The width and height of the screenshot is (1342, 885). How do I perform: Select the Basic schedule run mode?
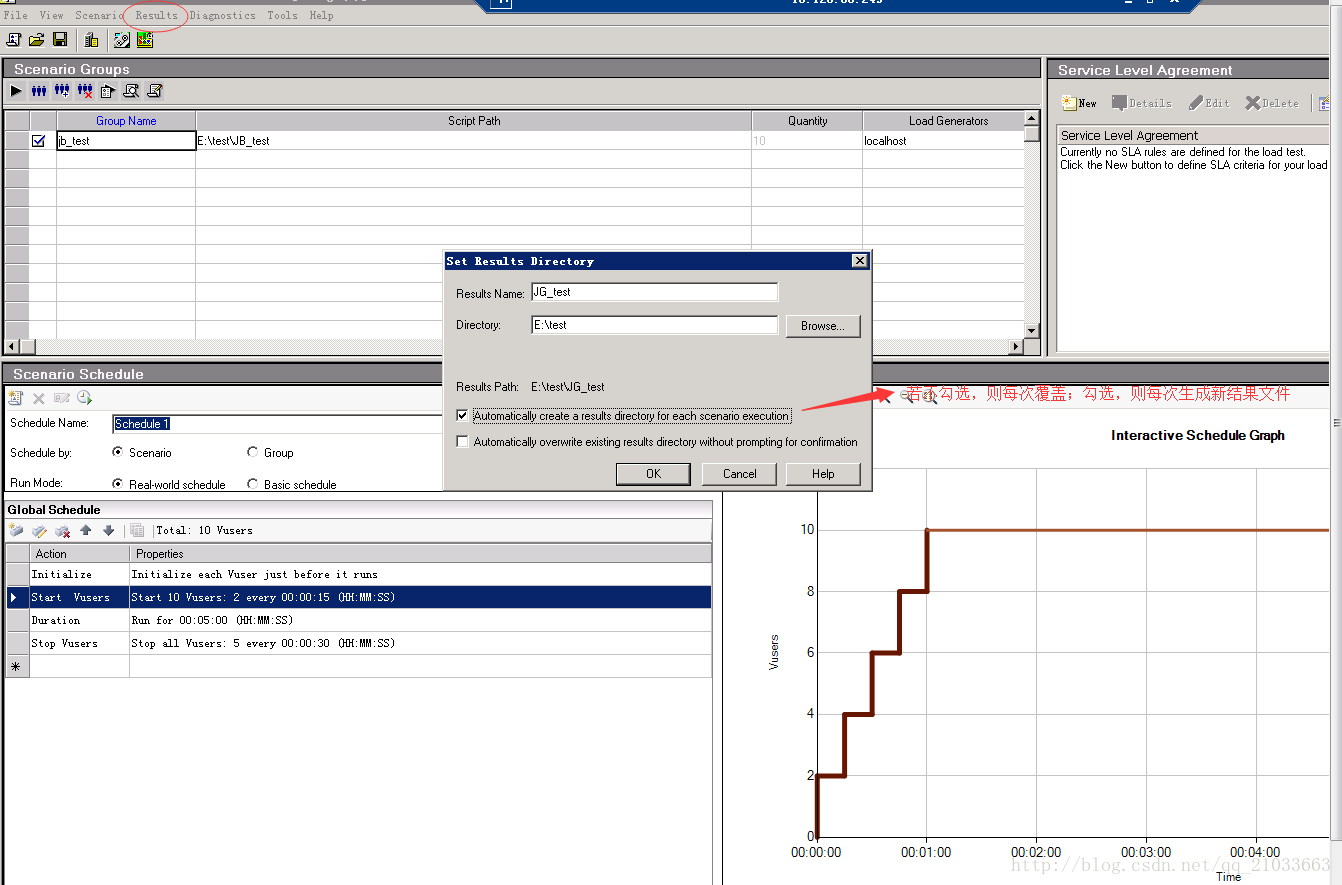(x=253, y=484)
